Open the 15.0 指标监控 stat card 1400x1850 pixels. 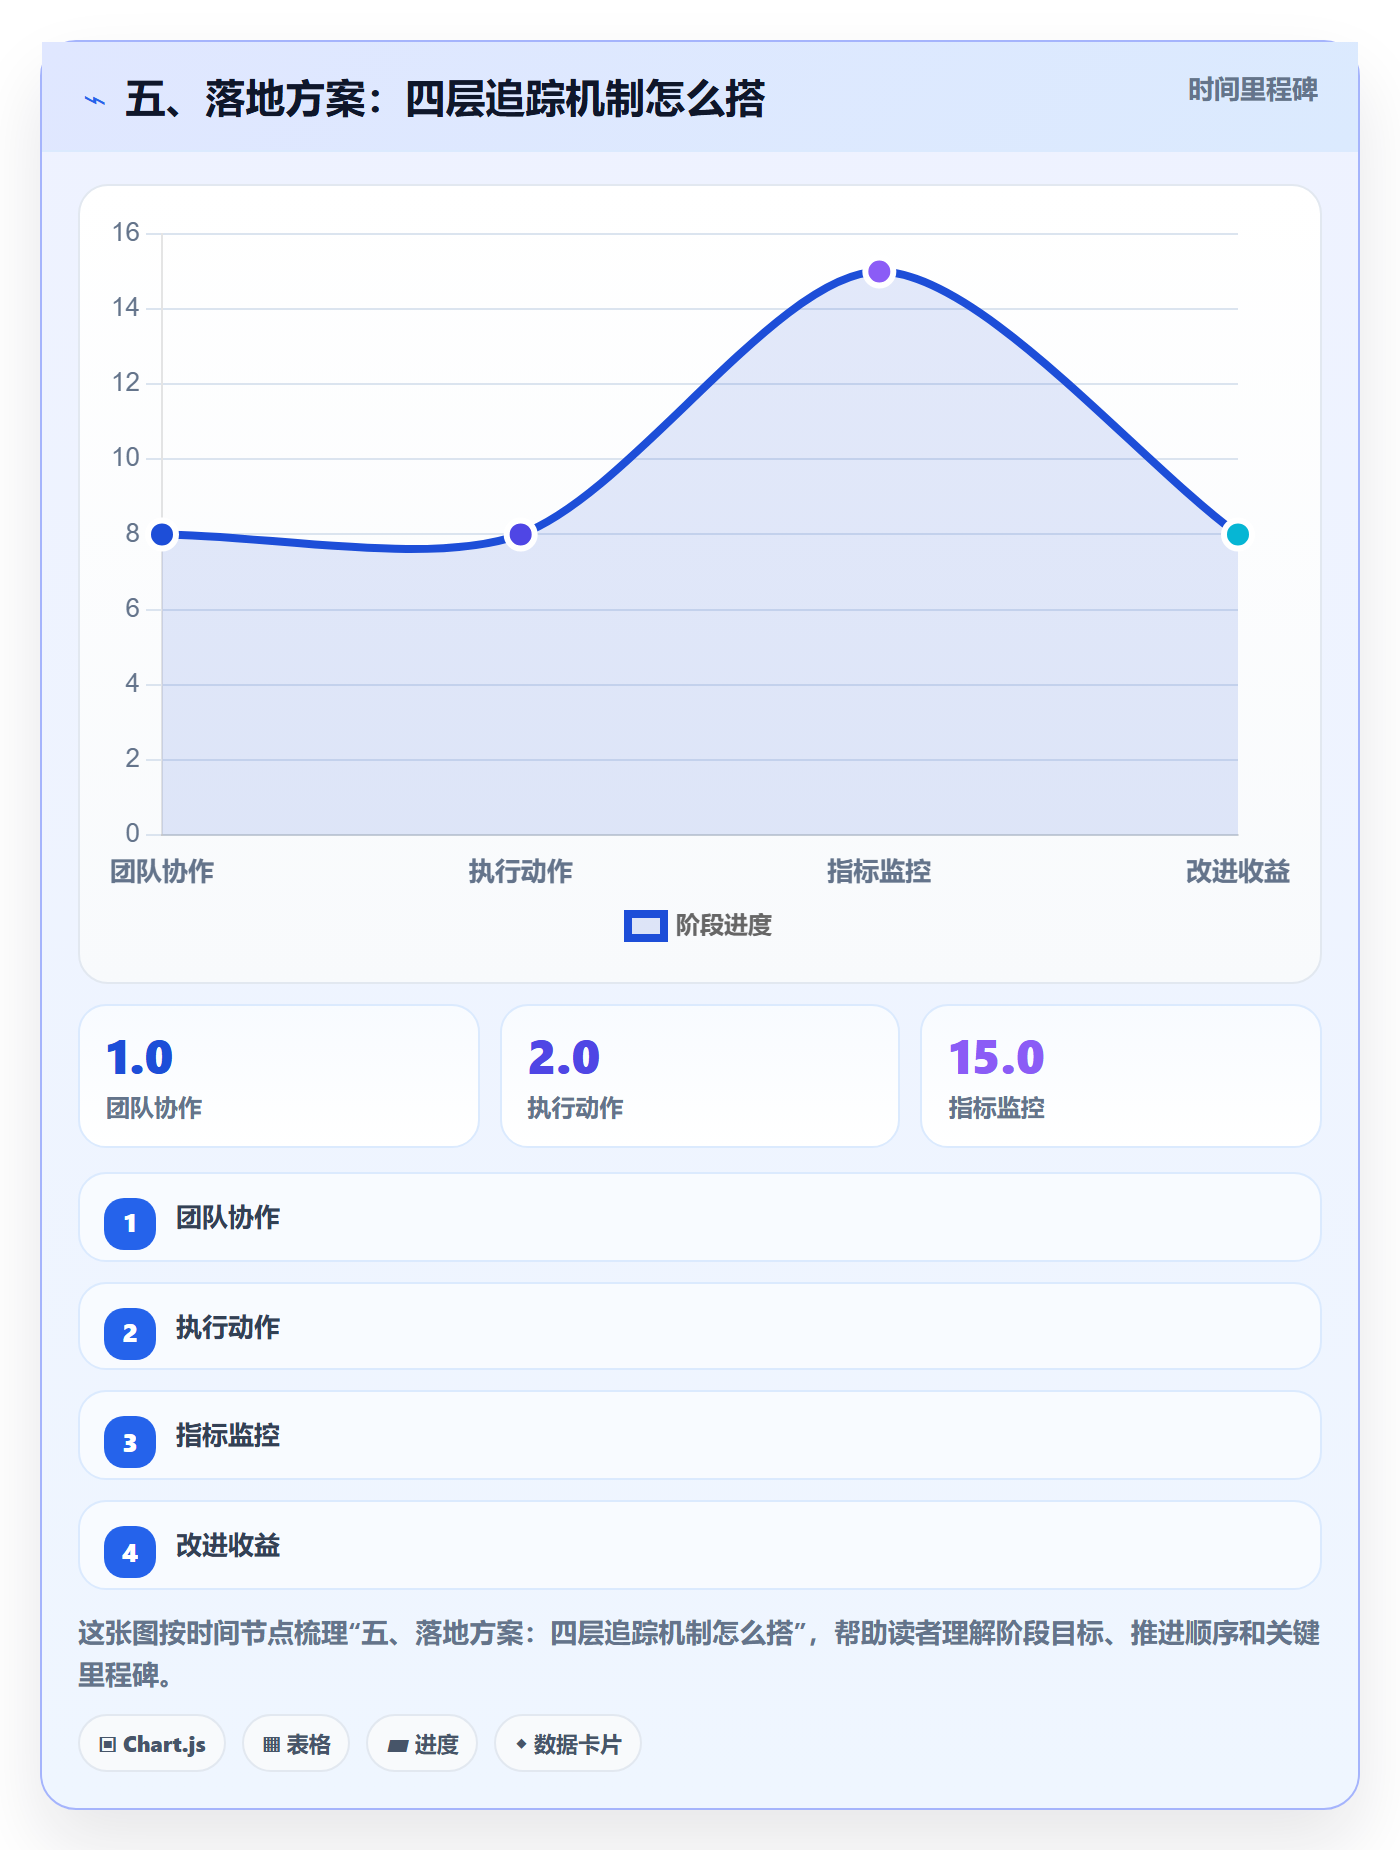tap(1120, 1076)
